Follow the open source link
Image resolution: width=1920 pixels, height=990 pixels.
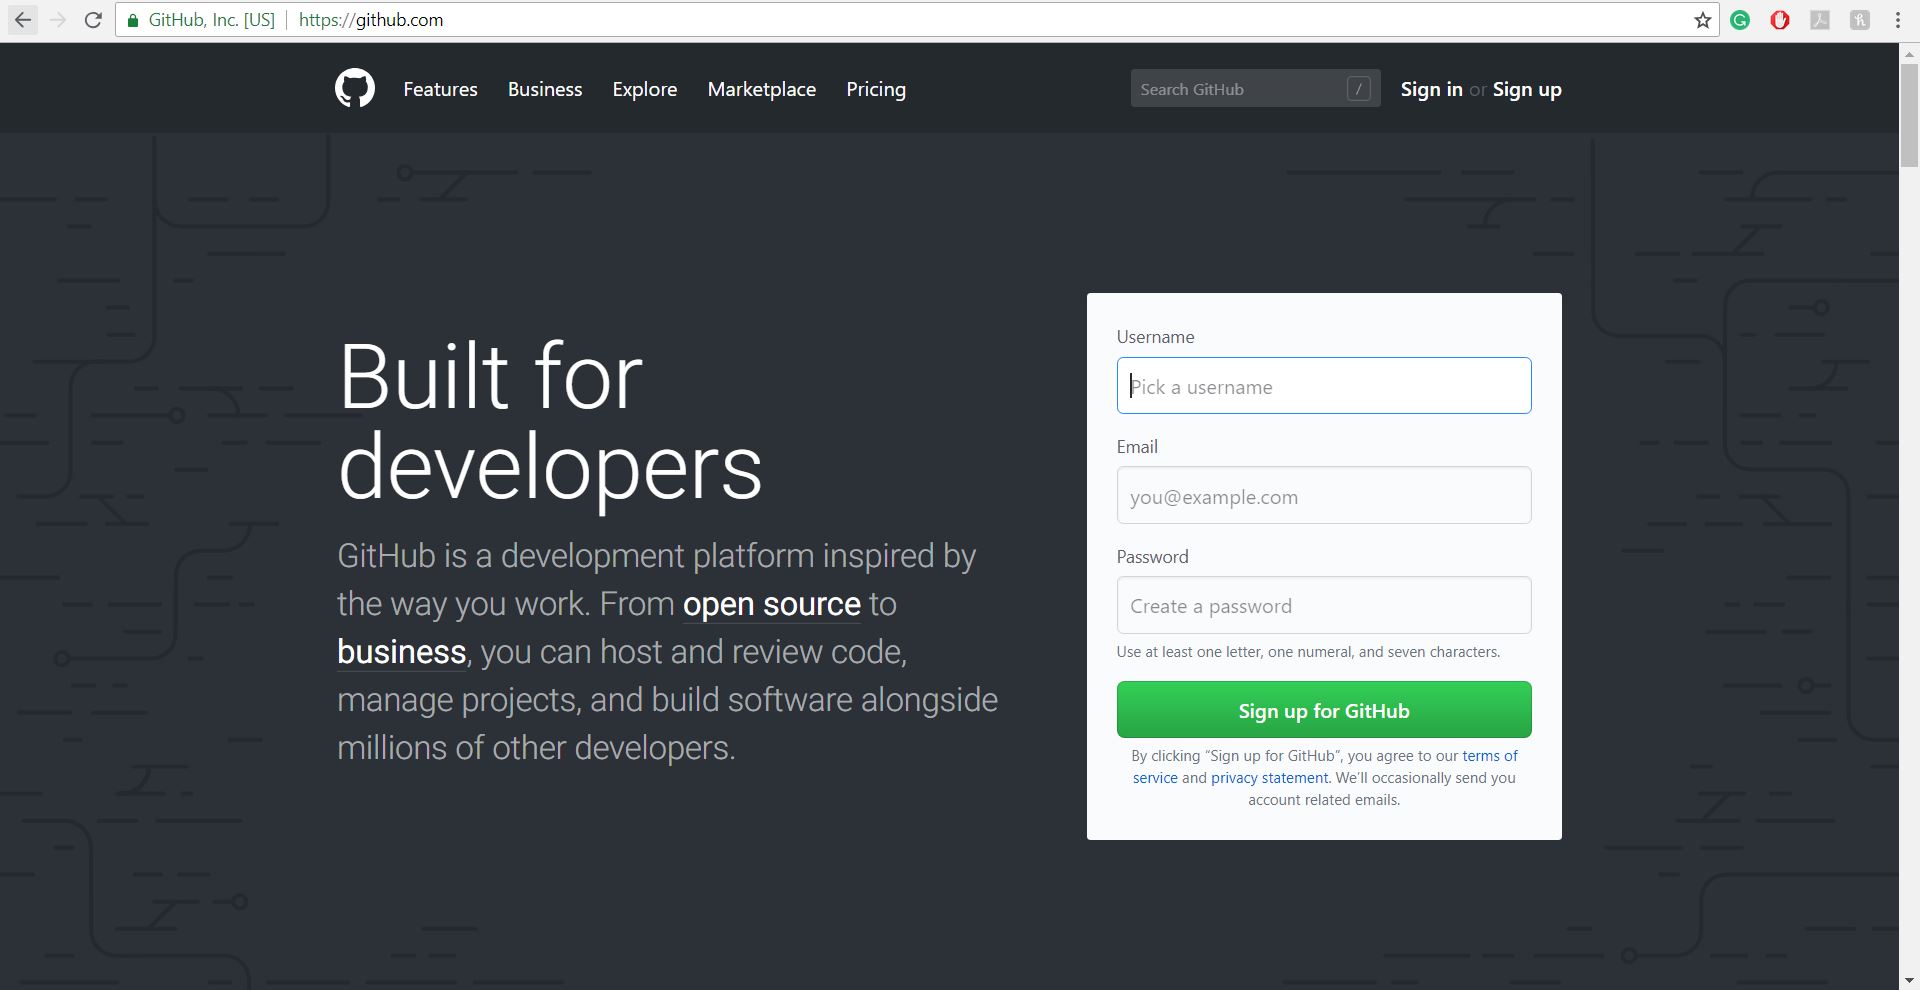tap(772, 604)
